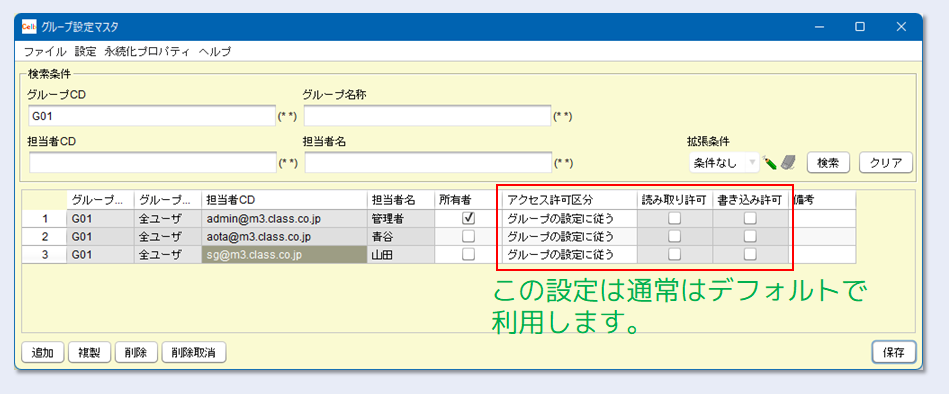
Task: Open the ヘルプ menu
Action: click(215, 51)
